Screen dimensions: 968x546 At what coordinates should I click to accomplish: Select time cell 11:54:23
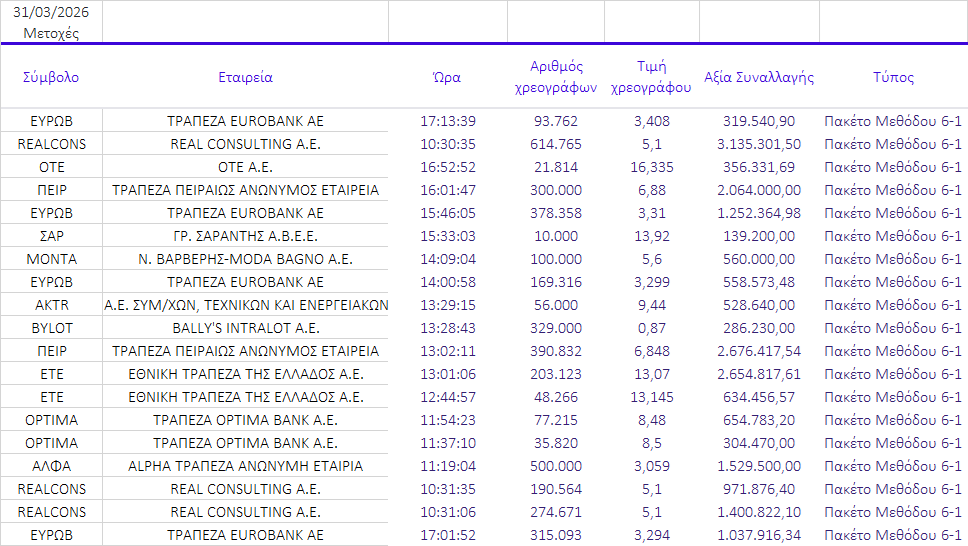448,420
